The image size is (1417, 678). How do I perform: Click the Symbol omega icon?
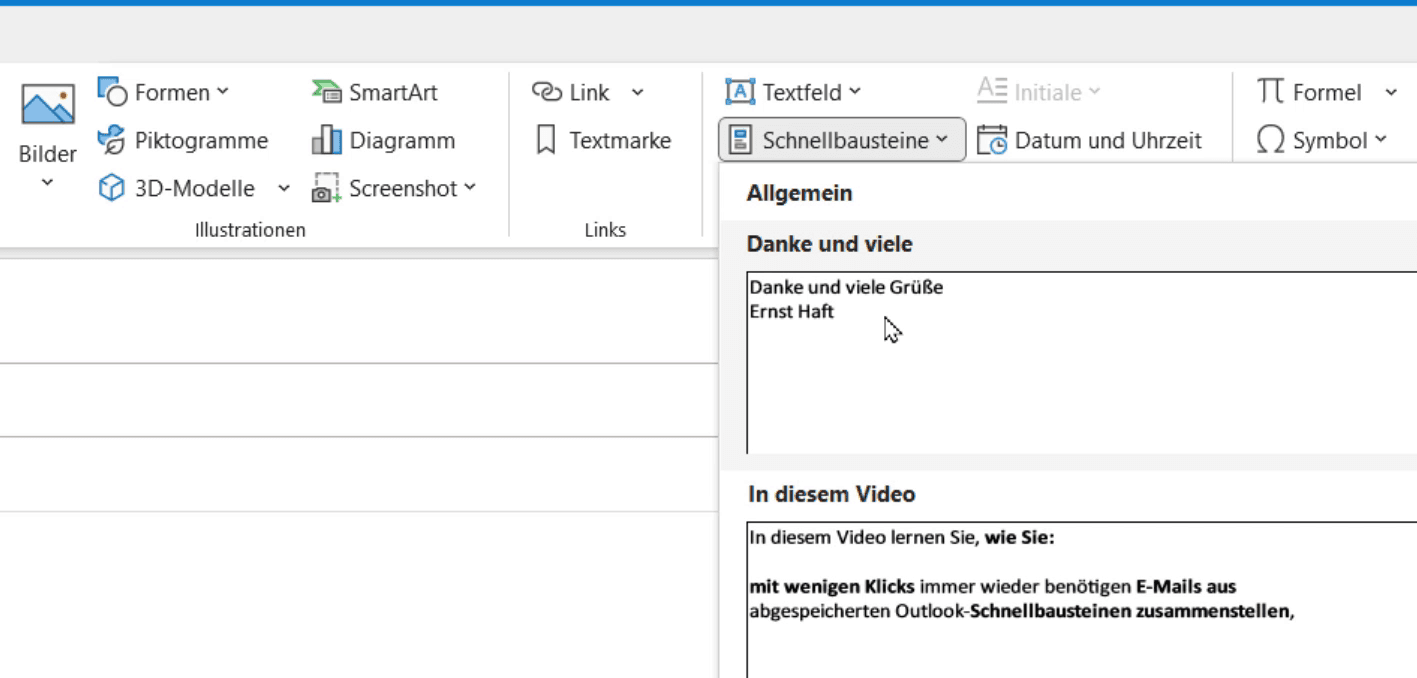coord(1270,140)
